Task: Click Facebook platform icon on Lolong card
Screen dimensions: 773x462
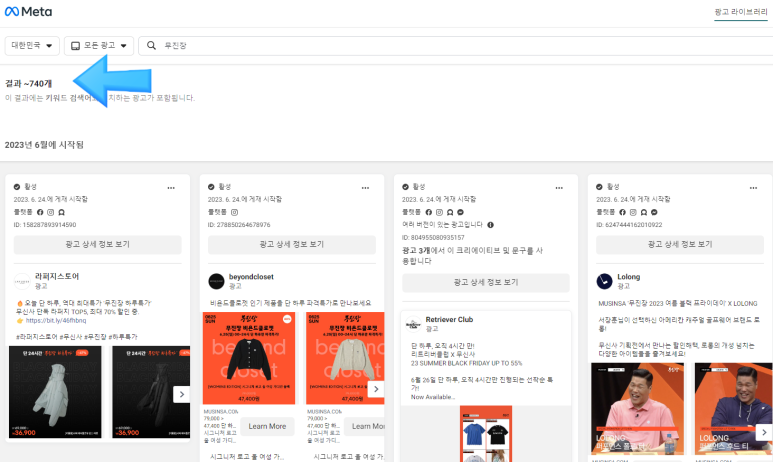Action: (x=622, y=213)
